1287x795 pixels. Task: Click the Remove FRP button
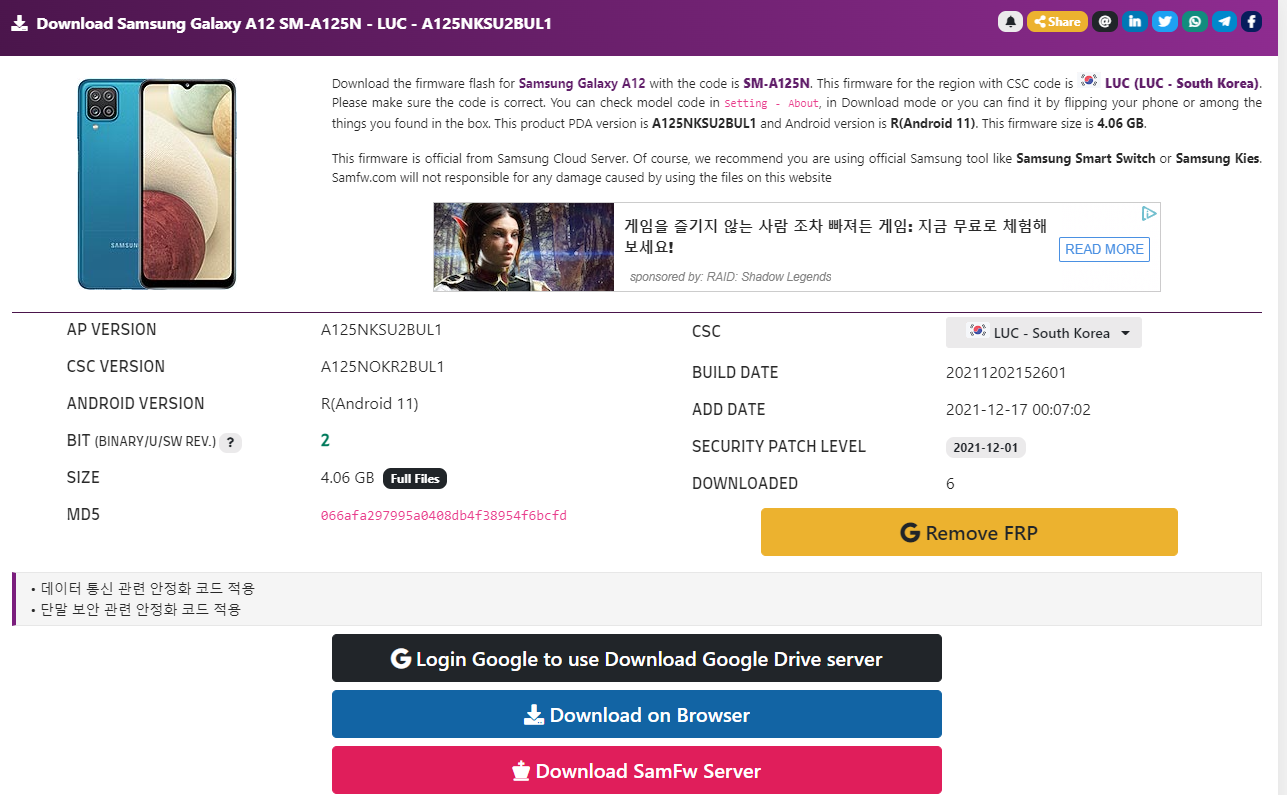pyautogui.click(x=969, y=532)
